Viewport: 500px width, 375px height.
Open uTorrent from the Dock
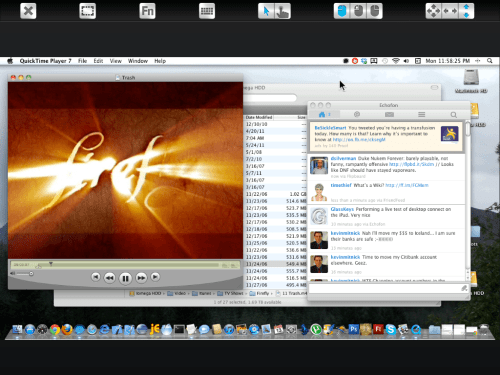(316, 330)
